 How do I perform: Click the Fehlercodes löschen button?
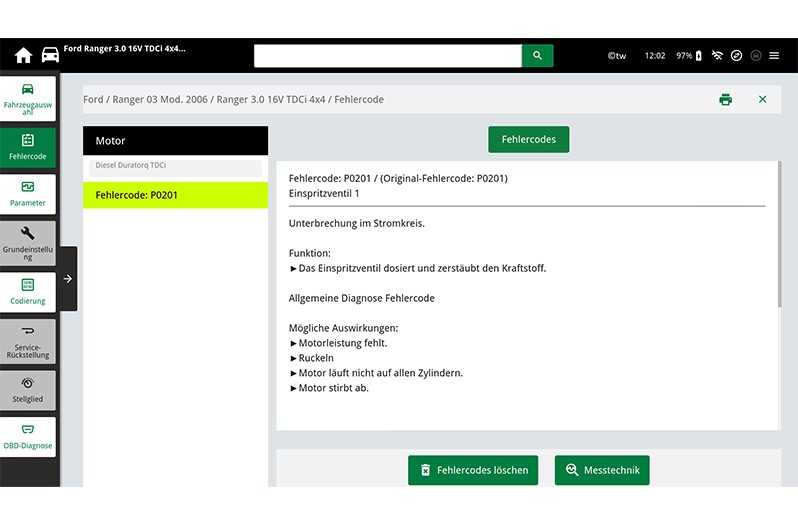coord(473,470)
